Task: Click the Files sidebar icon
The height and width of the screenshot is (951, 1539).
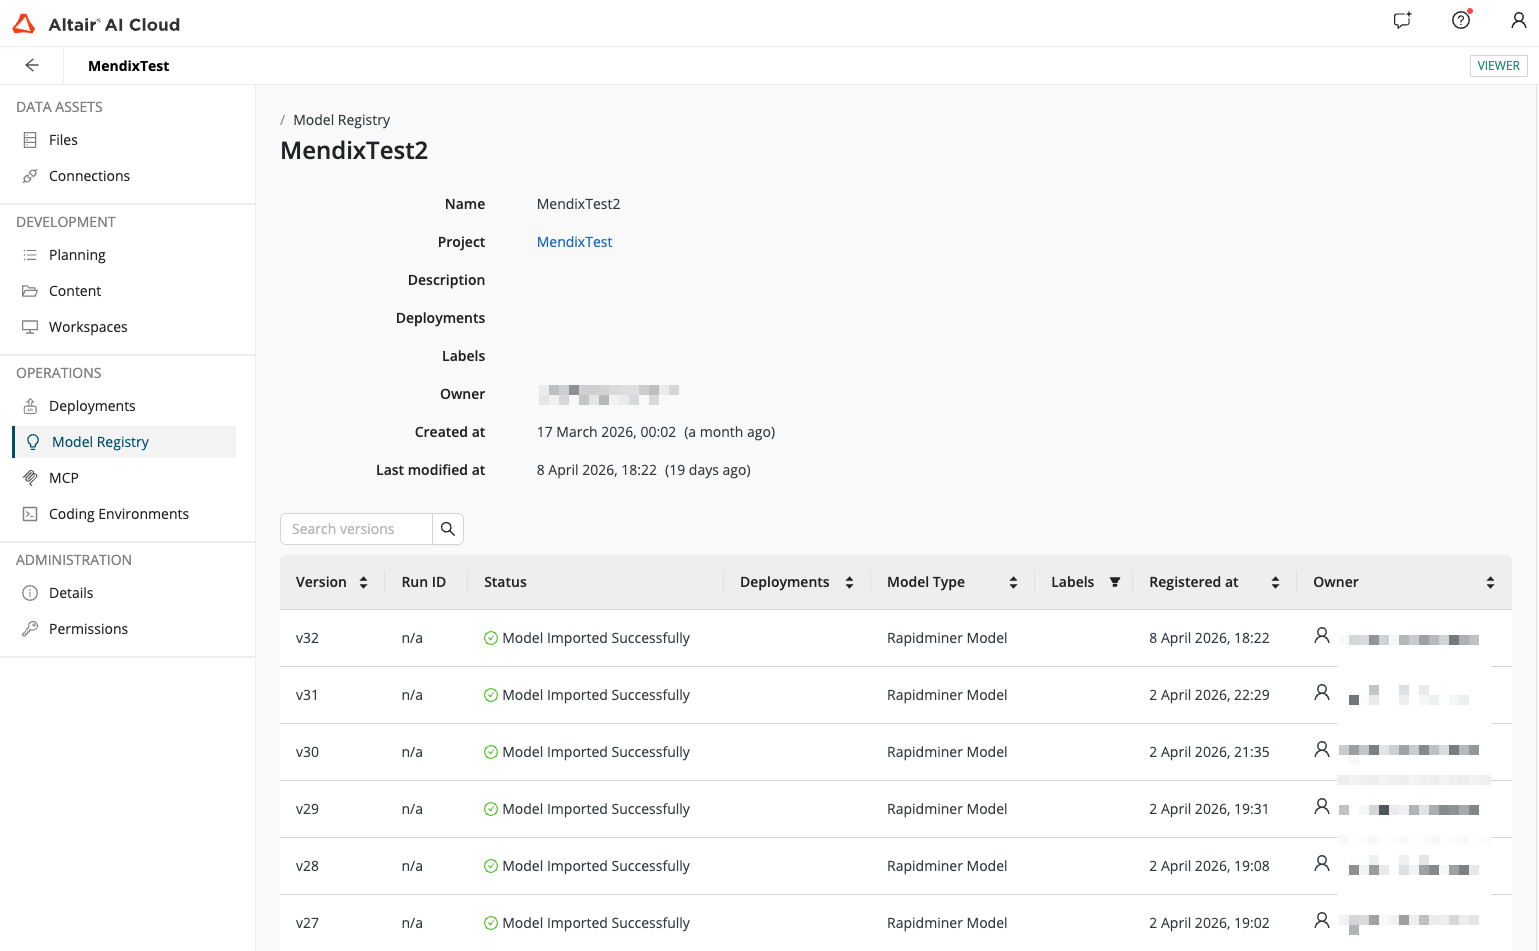Action: (30, 140)
